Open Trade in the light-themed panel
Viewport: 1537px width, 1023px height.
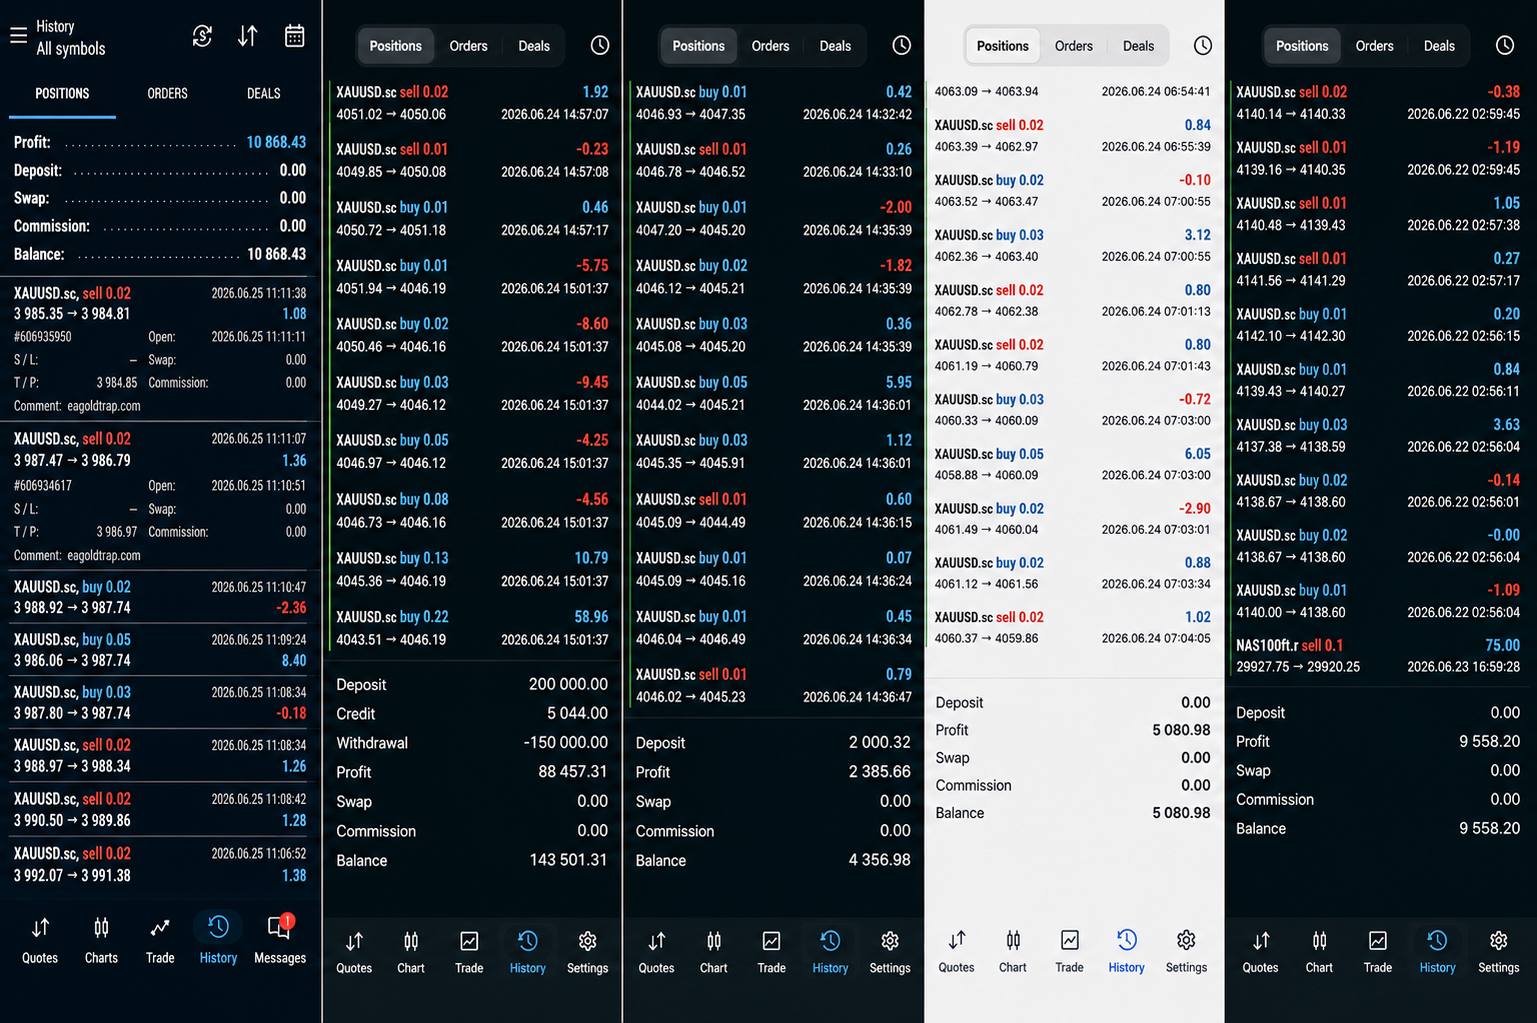click(x=1069, y=952)
